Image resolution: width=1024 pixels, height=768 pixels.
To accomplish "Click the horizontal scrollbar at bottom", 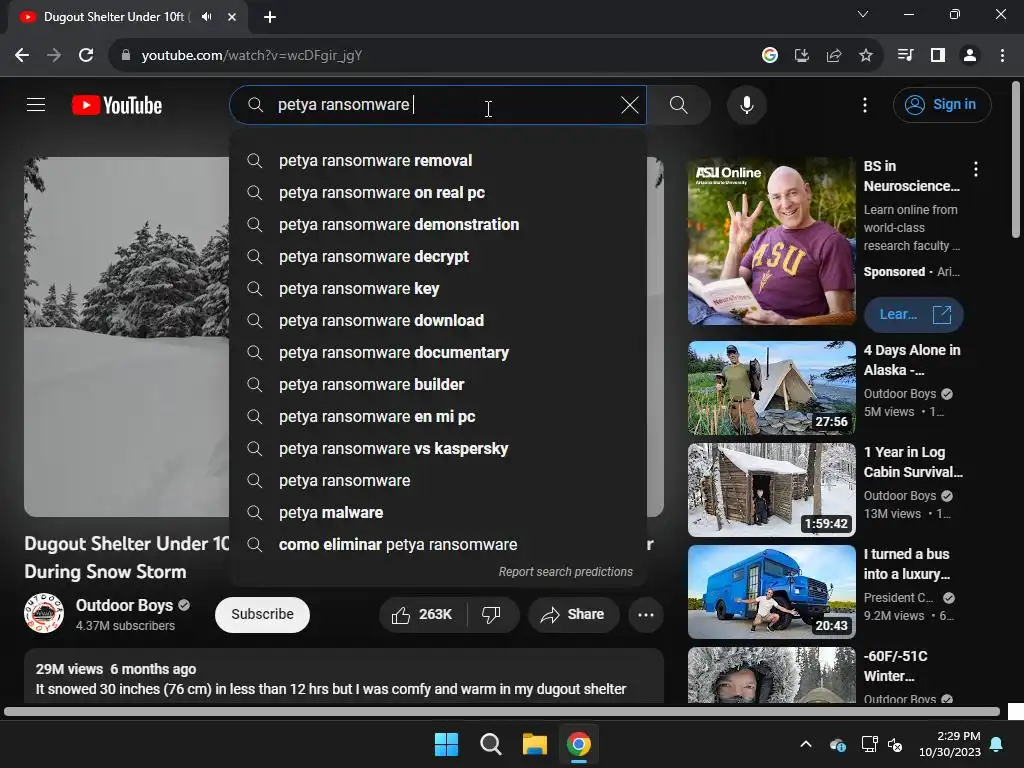I will (502, 711).
